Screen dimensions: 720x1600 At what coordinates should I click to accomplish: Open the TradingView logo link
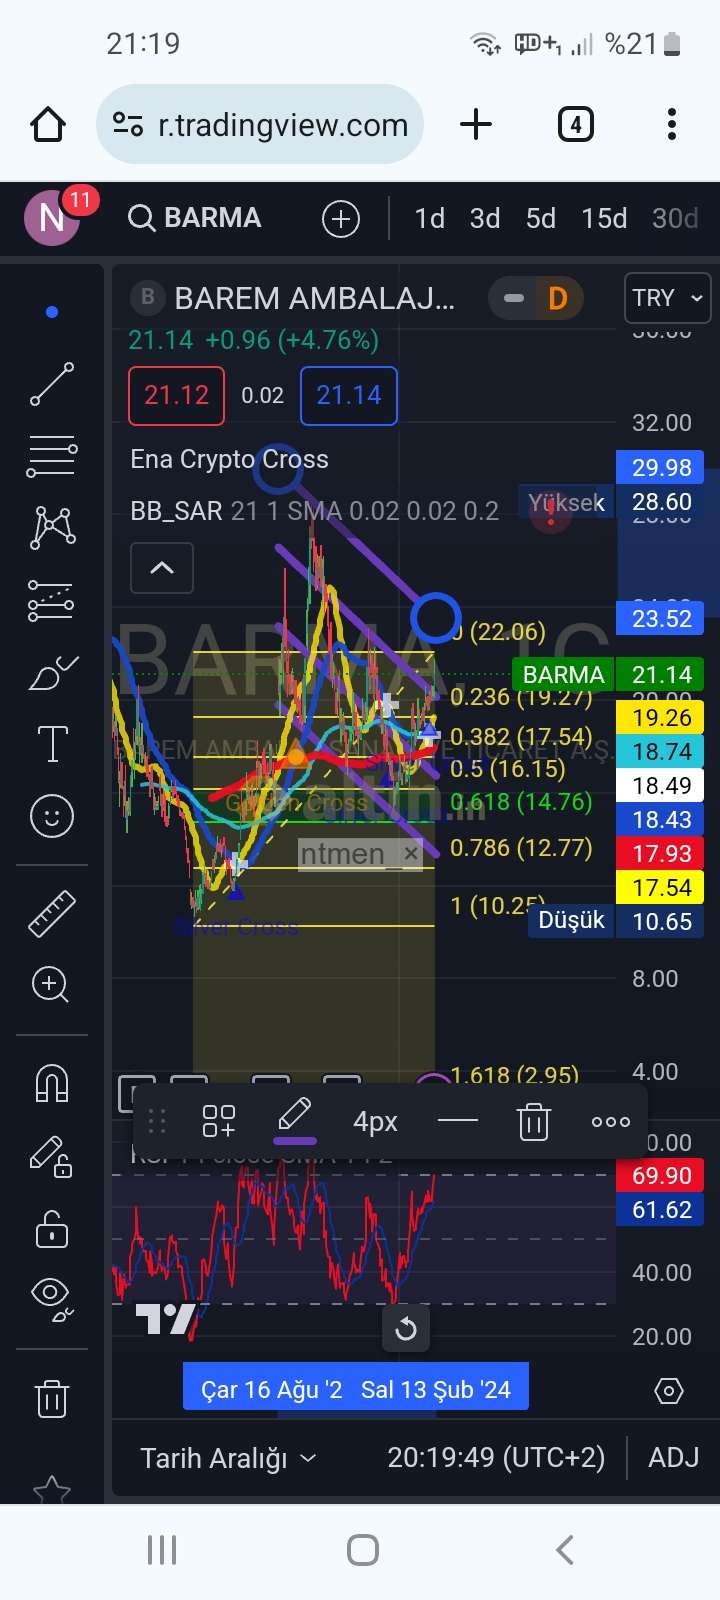(166, 1319)
